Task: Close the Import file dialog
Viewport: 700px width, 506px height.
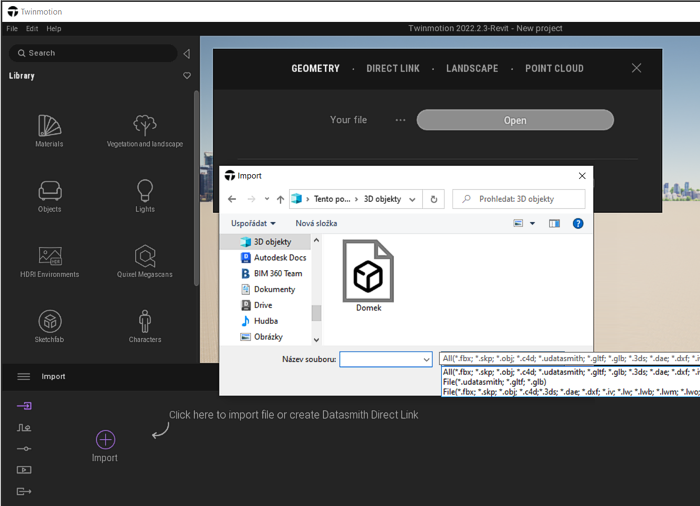Action: click(582, 176)
